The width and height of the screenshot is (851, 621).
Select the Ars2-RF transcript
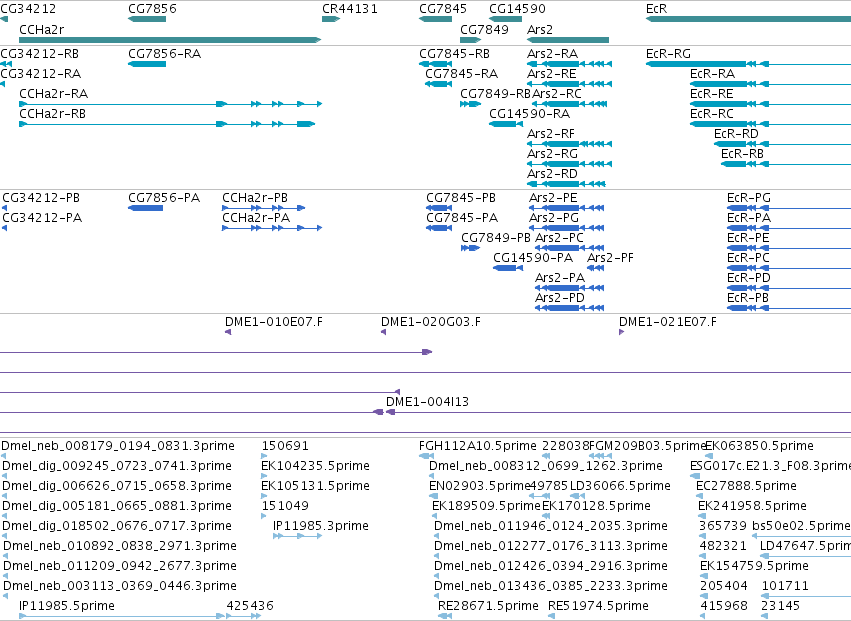(569, 144)
